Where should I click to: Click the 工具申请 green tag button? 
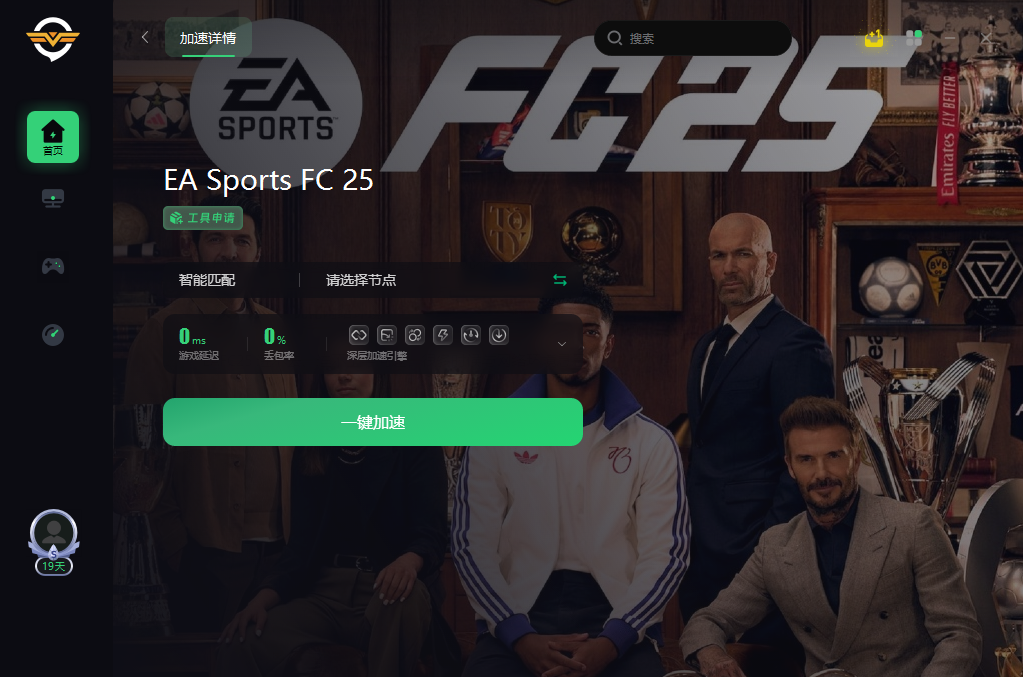[x=203, y=218]
